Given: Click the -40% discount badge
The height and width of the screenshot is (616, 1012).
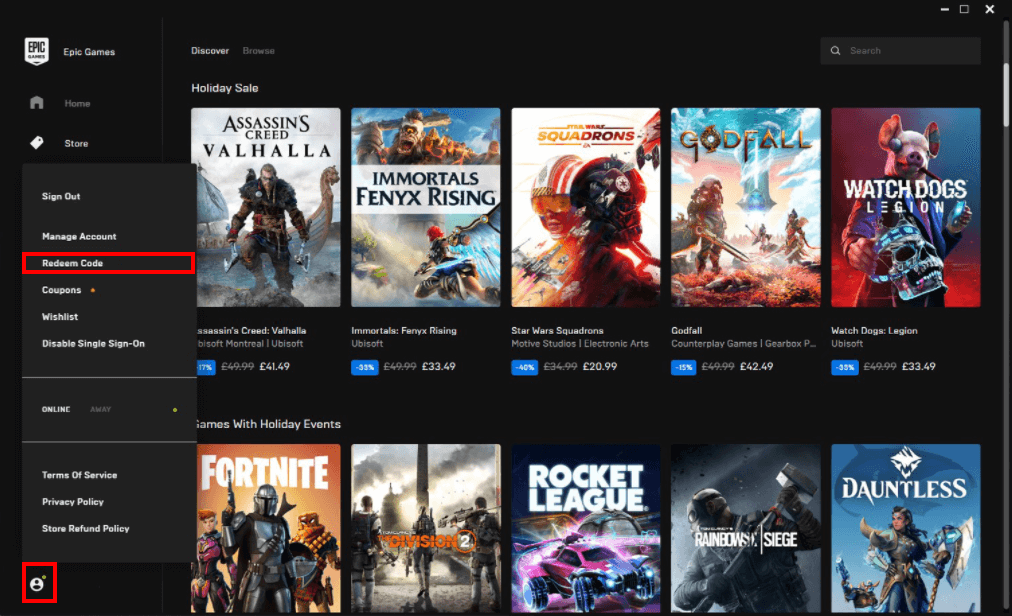Looking at the screenshot, I should point(525,367).
